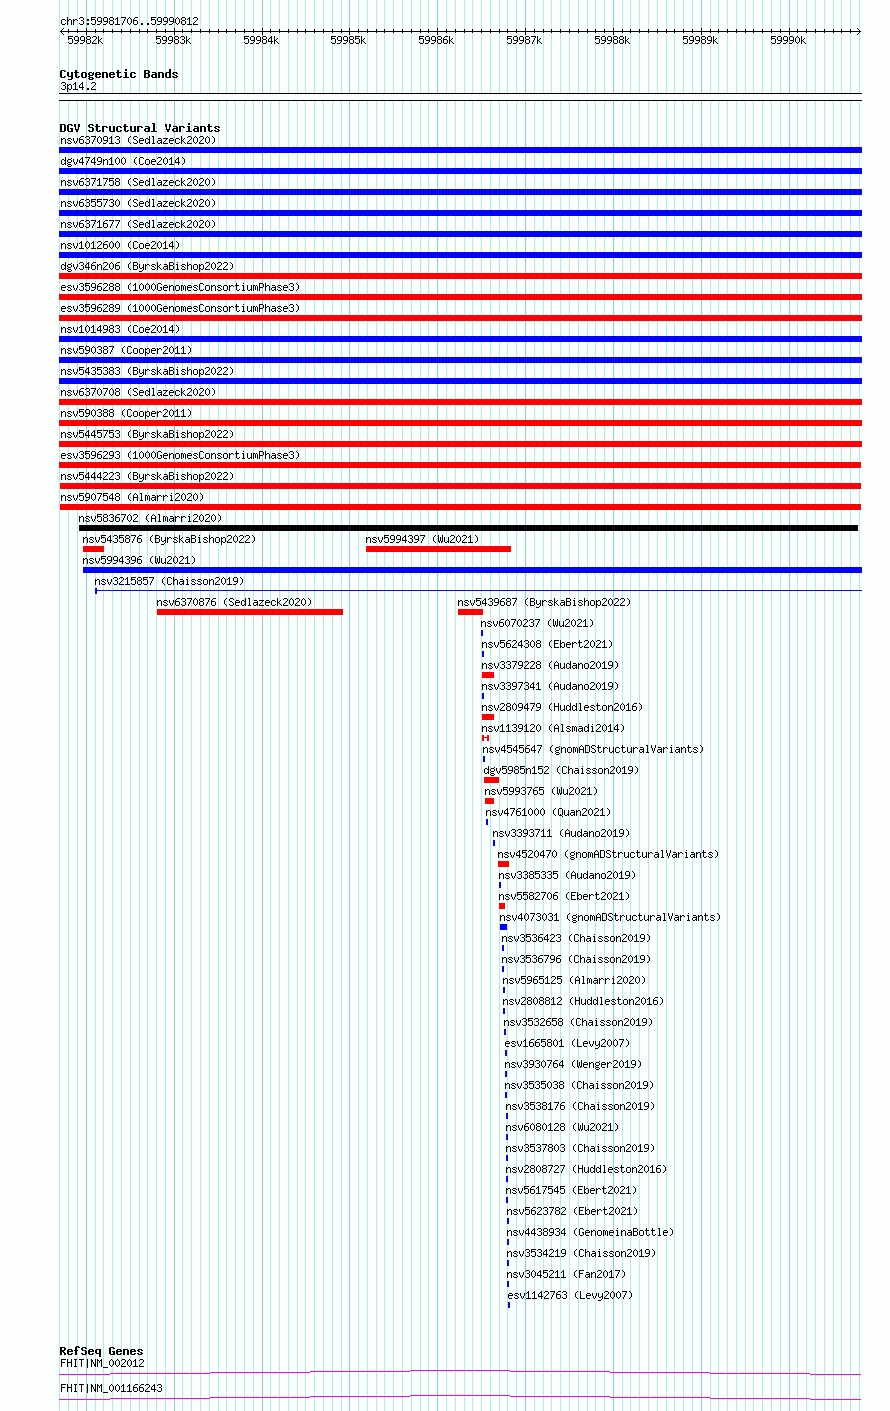Click the nsv6370876 (Sedlazeck2020) label
The width and height of the screenshot is (890, 1411).
(235, 602)
